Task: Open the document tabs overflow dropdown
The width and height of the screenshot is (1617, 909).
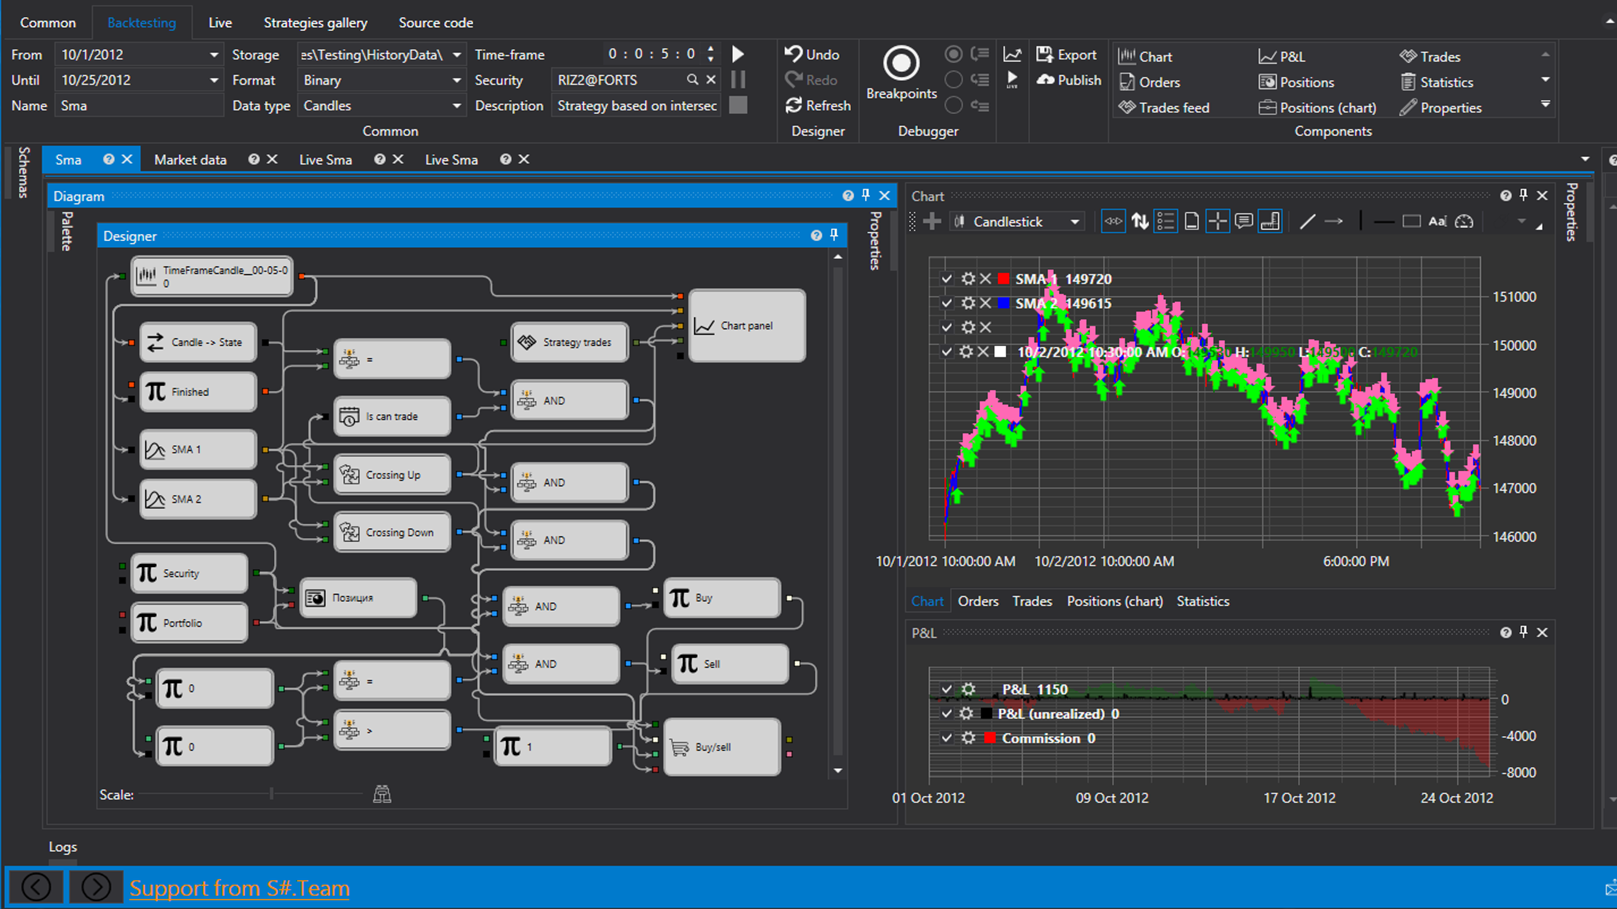Action: (1585, 159)
